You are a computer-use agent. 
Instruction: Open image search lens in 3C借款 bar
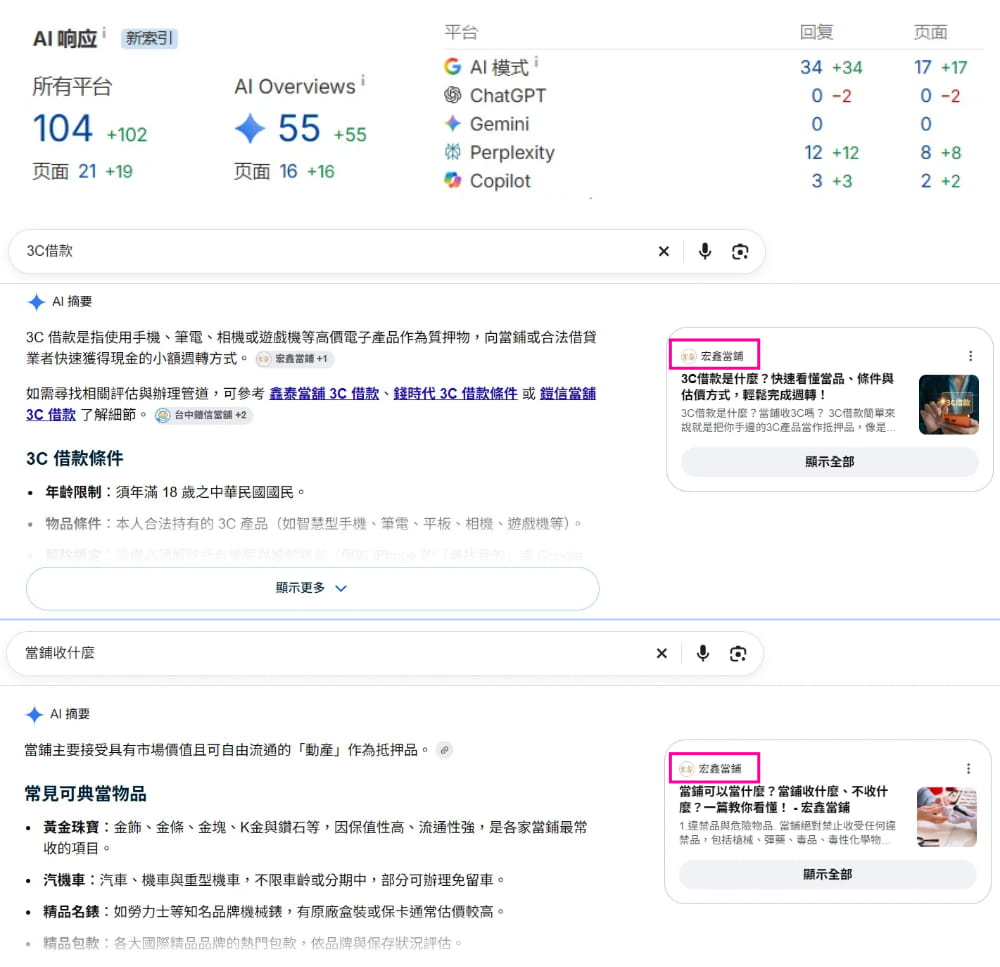tap(740, 251)
